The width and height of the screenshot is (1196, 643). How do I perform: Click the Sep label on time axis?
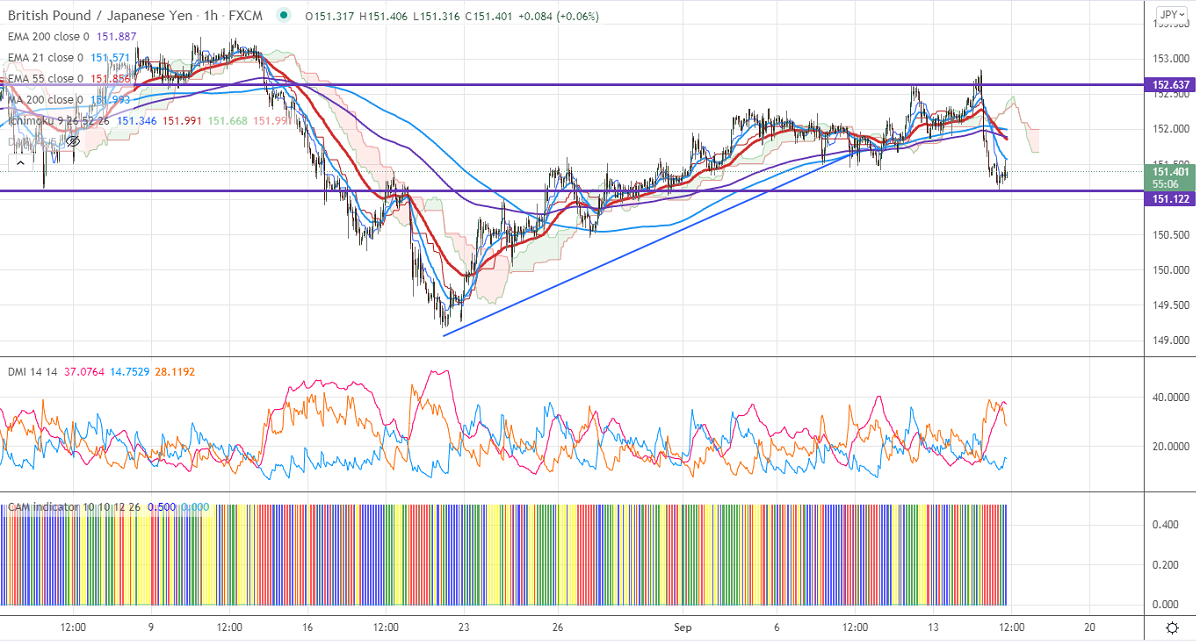click(x=683, y=628)
